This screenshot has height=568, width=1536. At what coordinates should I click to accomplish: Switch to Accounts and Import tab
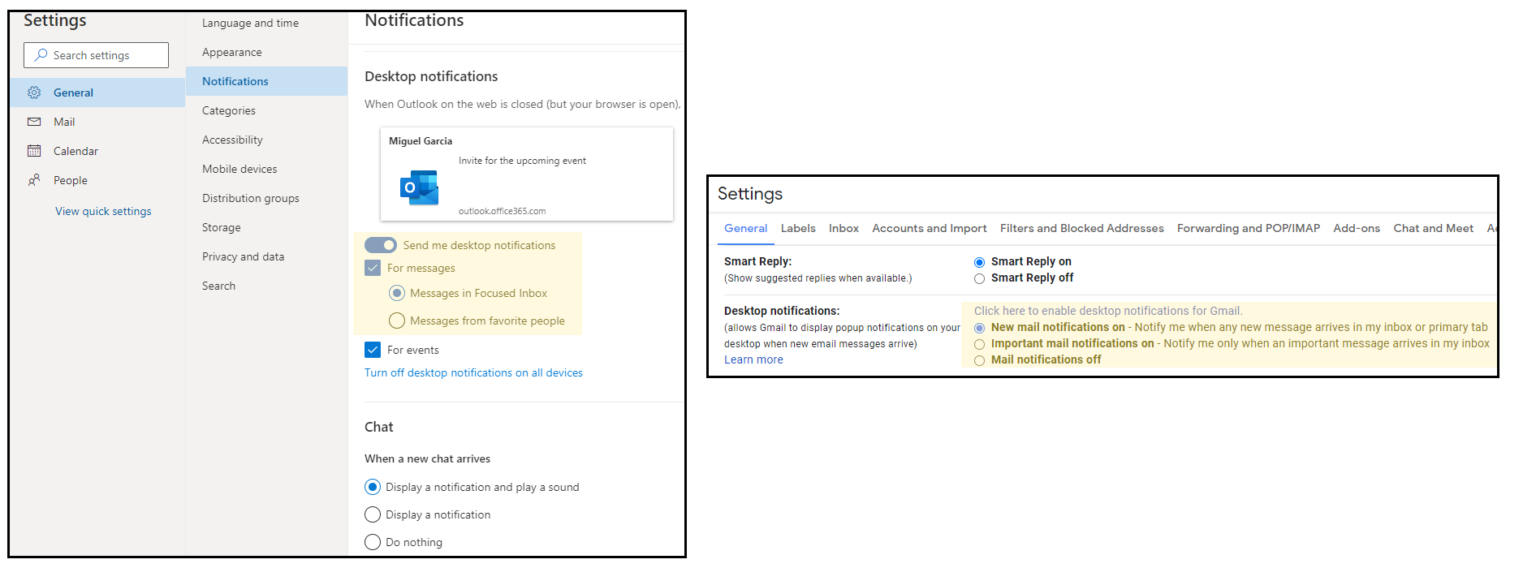click(929, 228)
